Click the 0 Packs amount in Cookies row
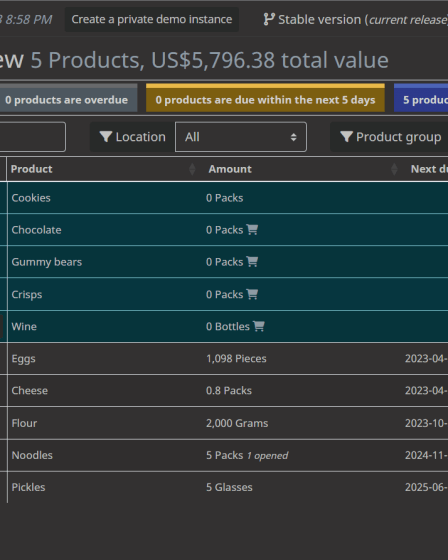The width and height of the screenshot is (448, 560). 224,198
